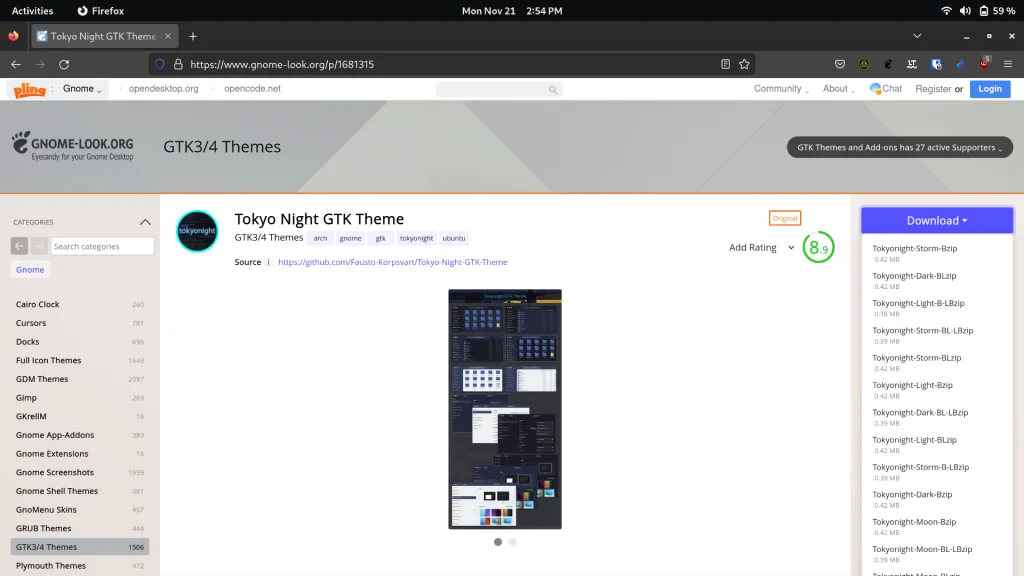
Task: Click the Login button
Action: tap(989, 89)
